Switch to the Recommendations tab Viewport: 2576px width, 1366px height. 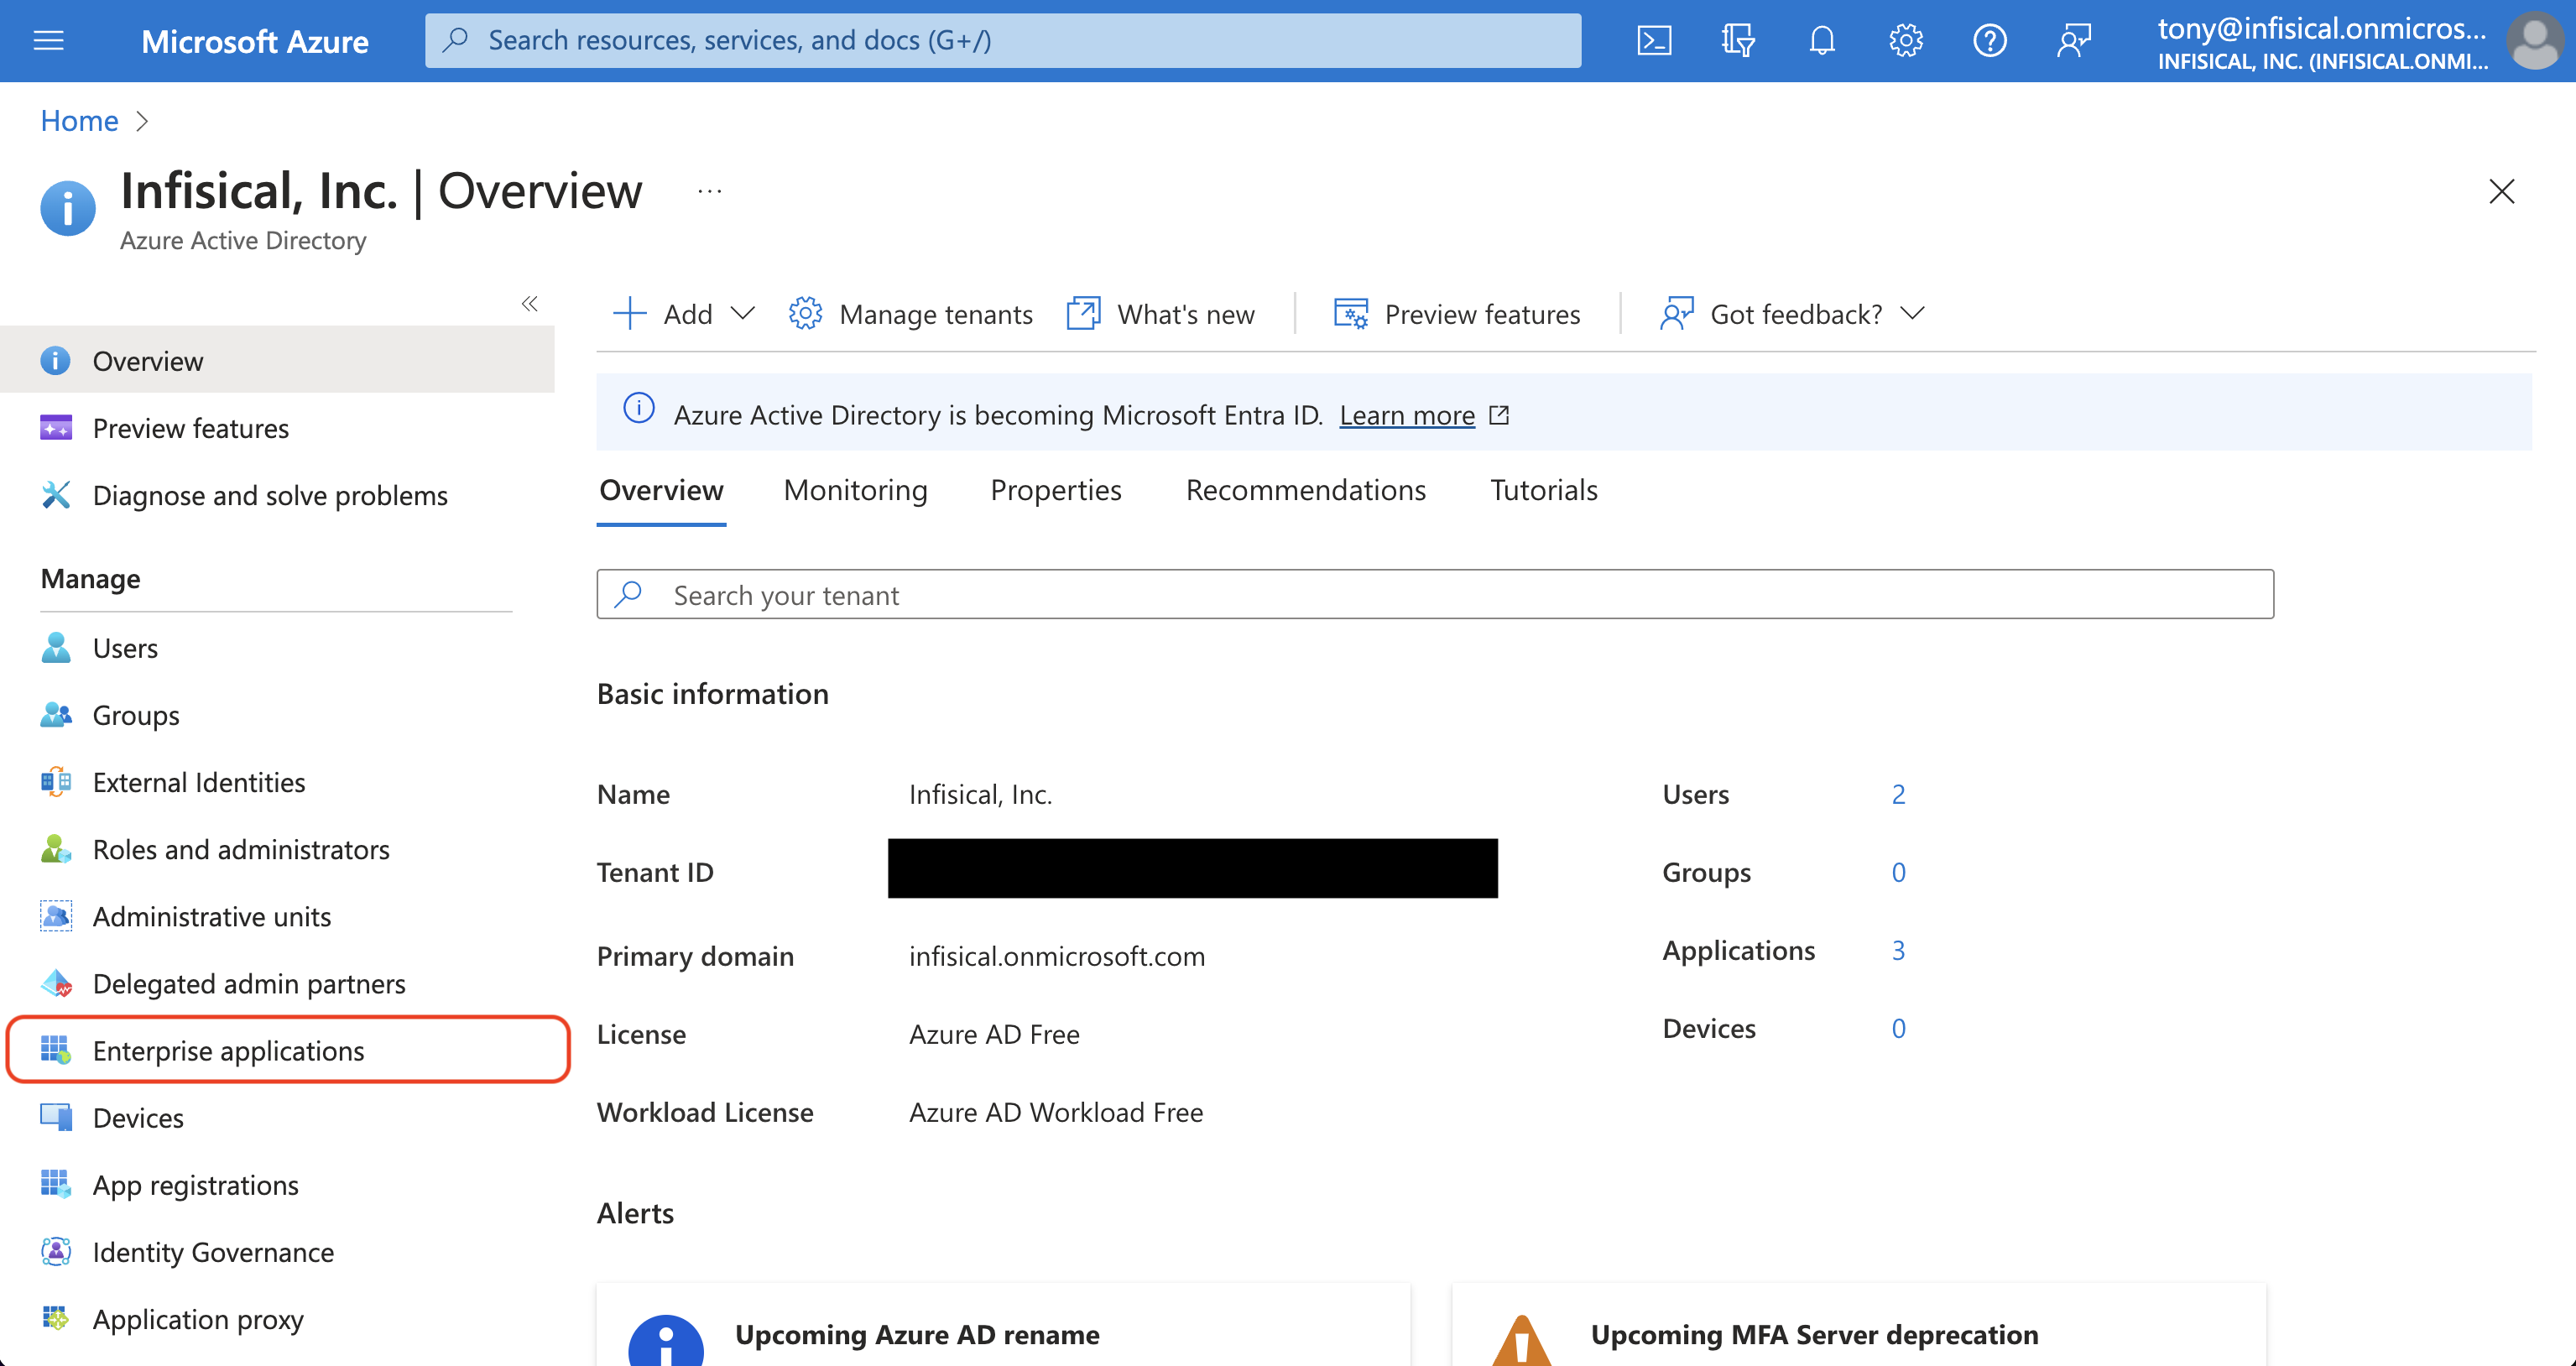(1306, 490)
